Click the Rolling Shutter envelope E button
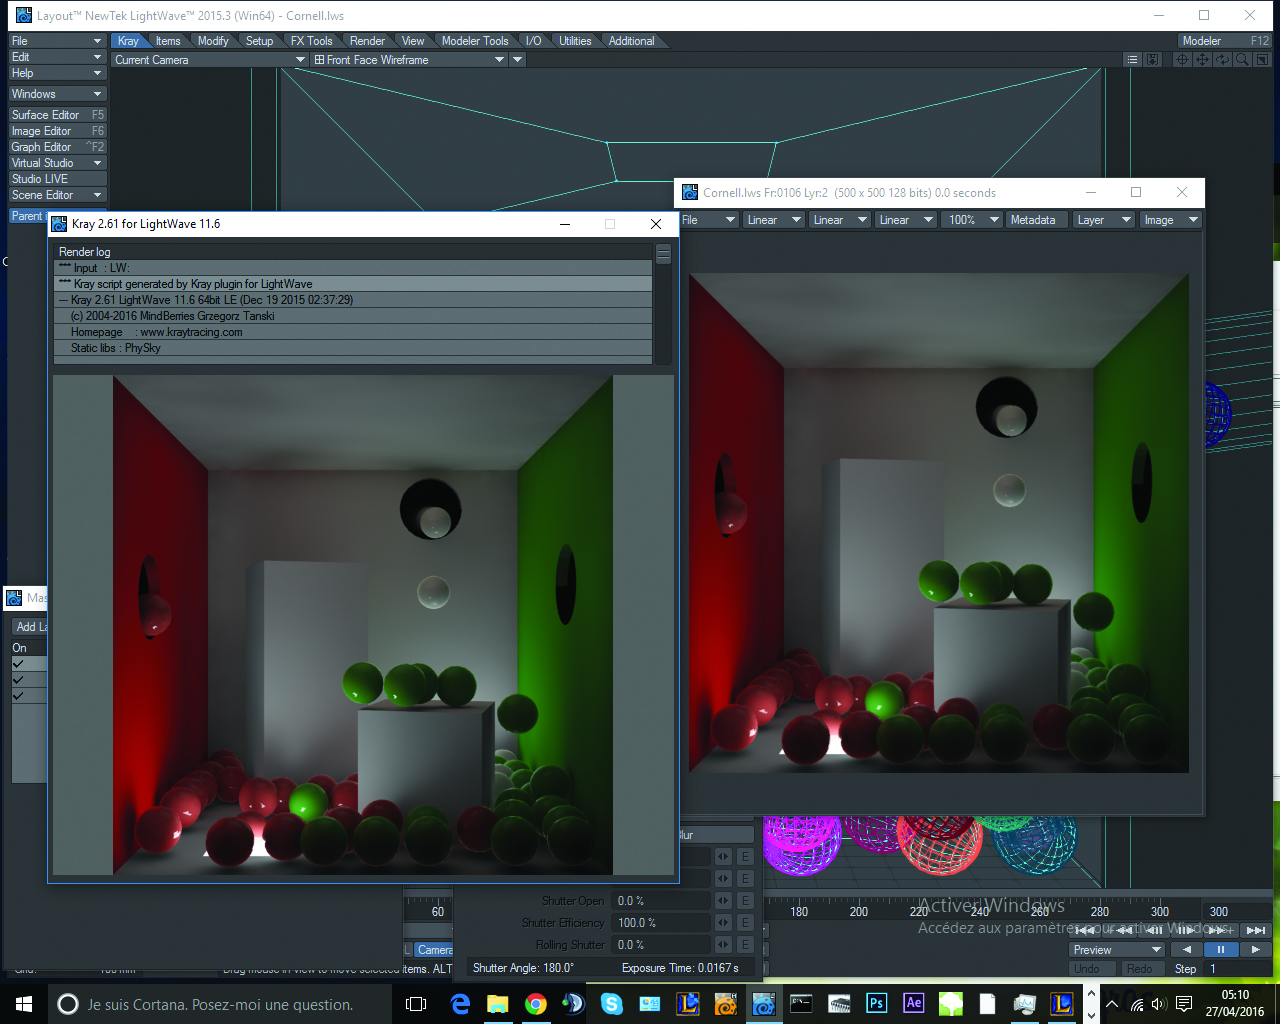The height and width of the screenshot is (1024, 1280). coord(745,945)
